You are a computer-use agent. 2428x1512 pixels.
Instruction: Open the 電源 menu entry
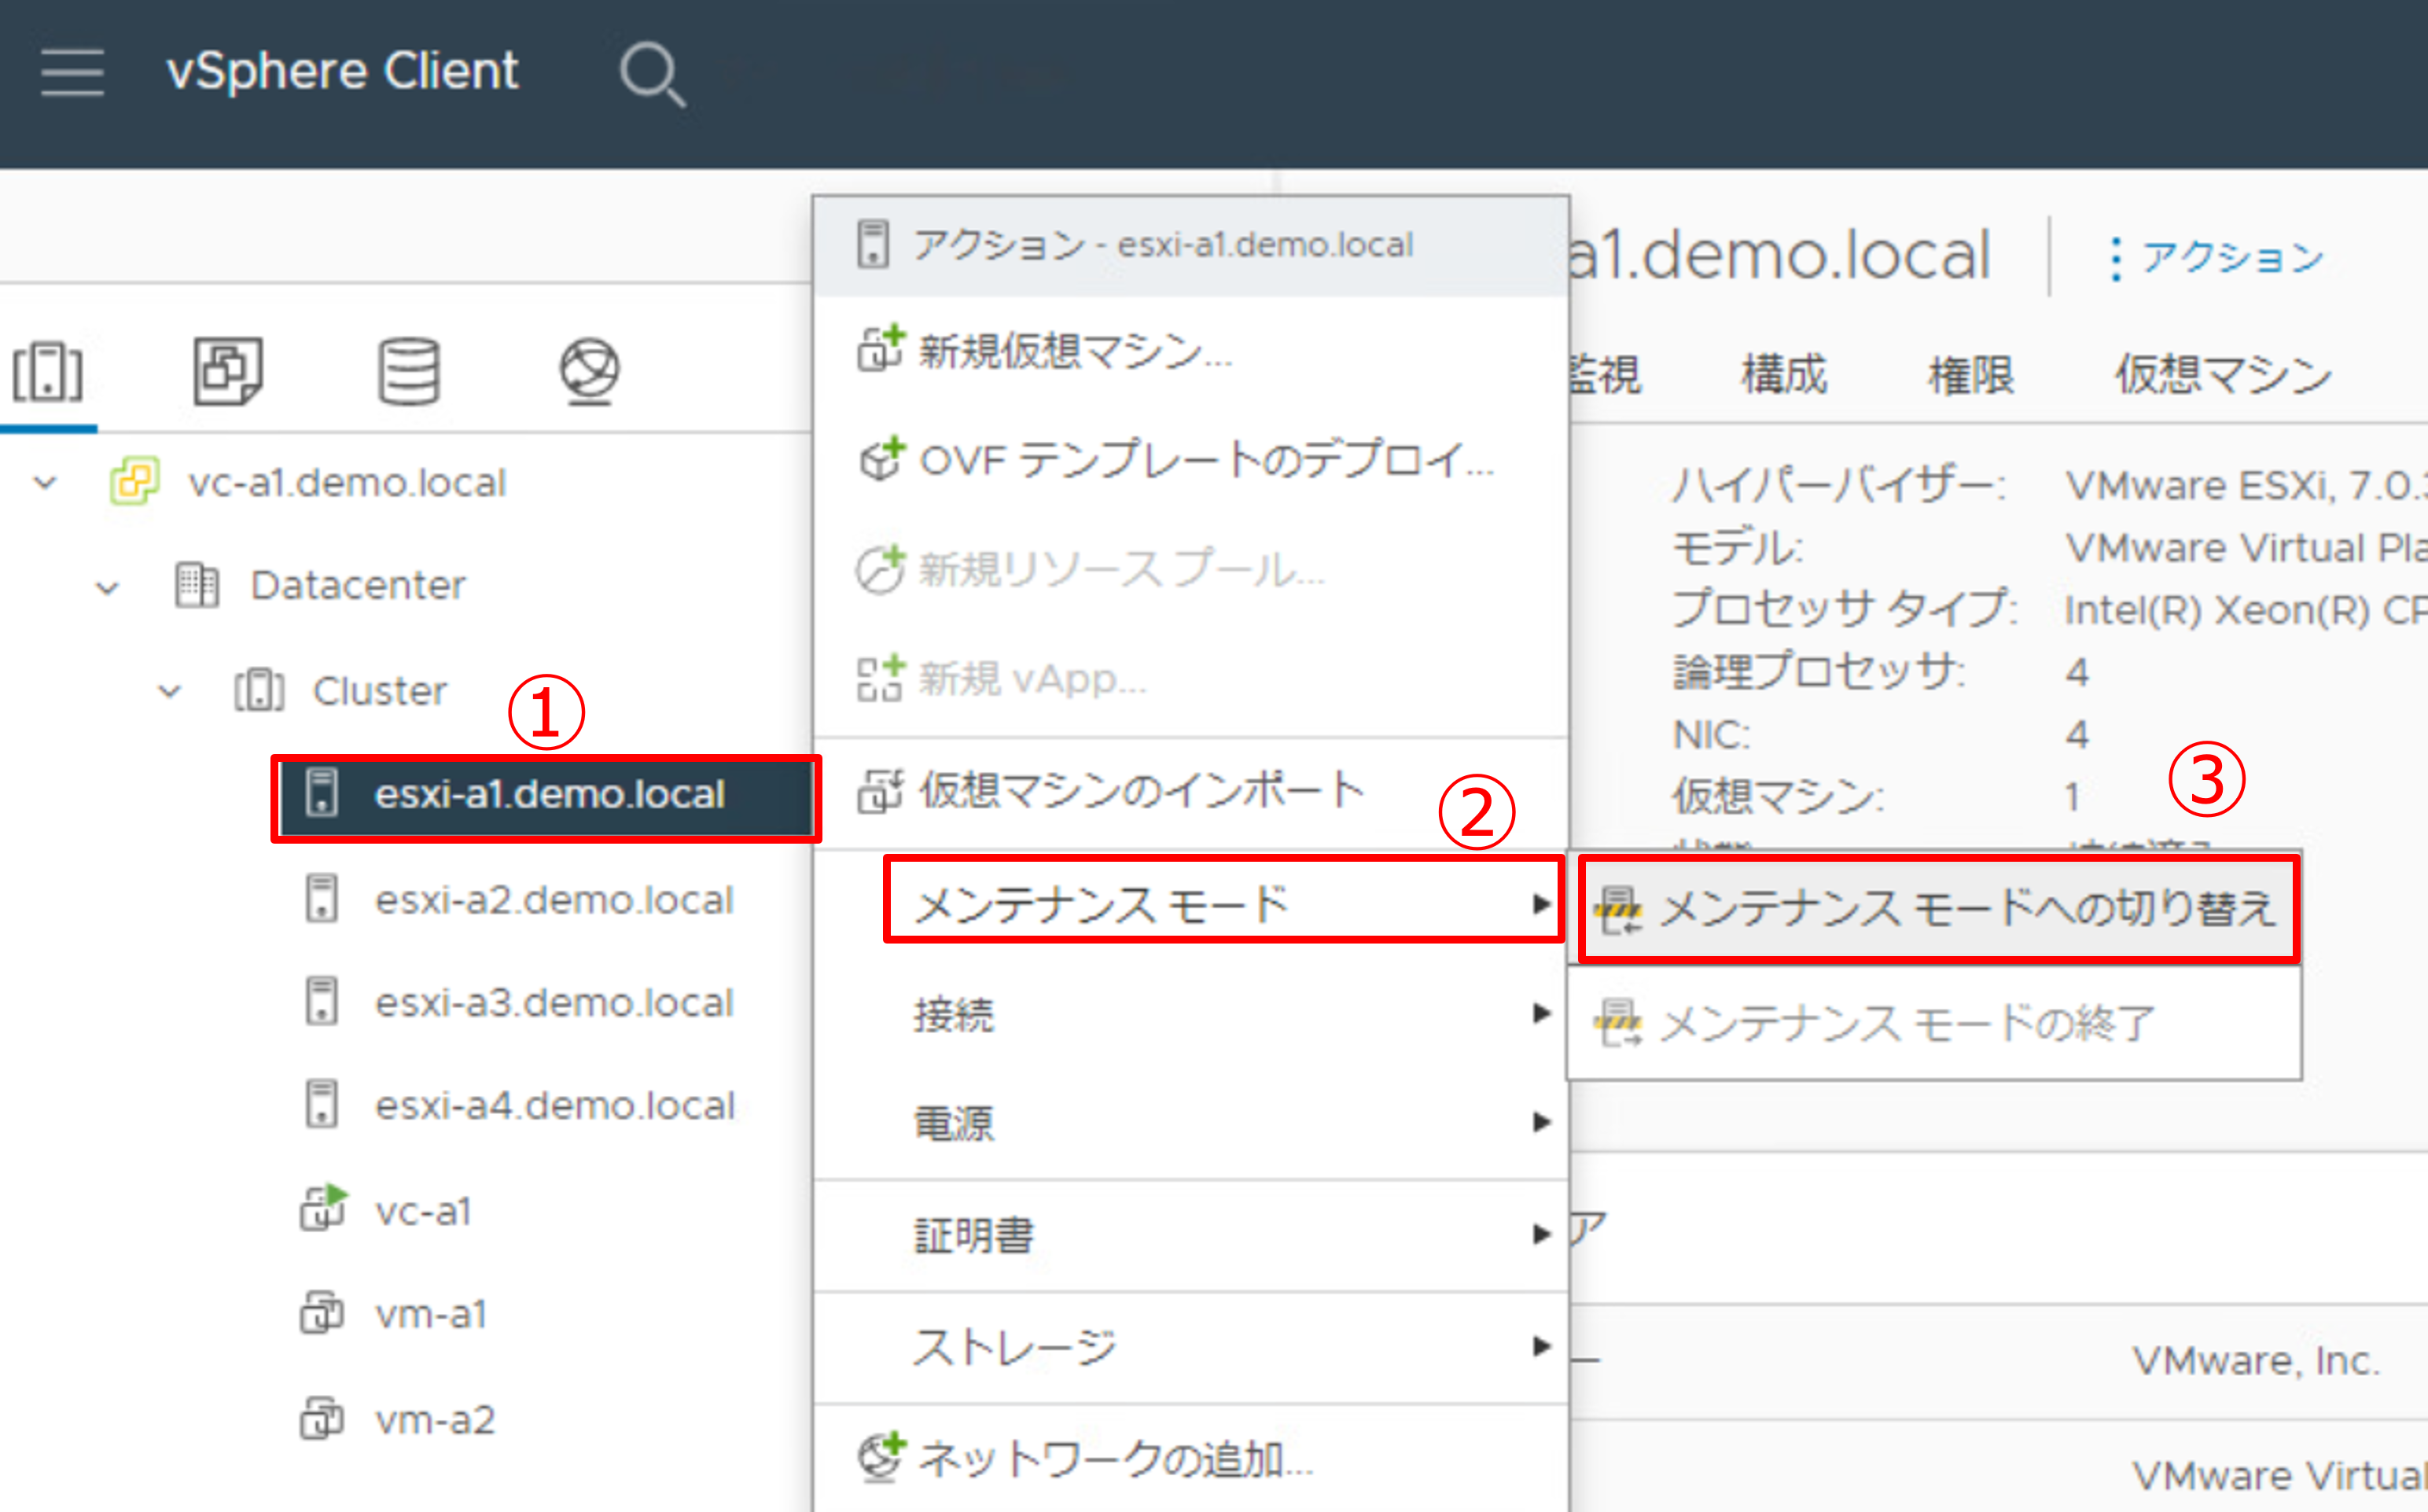pyautogui.click(x=1191, y=1122)
